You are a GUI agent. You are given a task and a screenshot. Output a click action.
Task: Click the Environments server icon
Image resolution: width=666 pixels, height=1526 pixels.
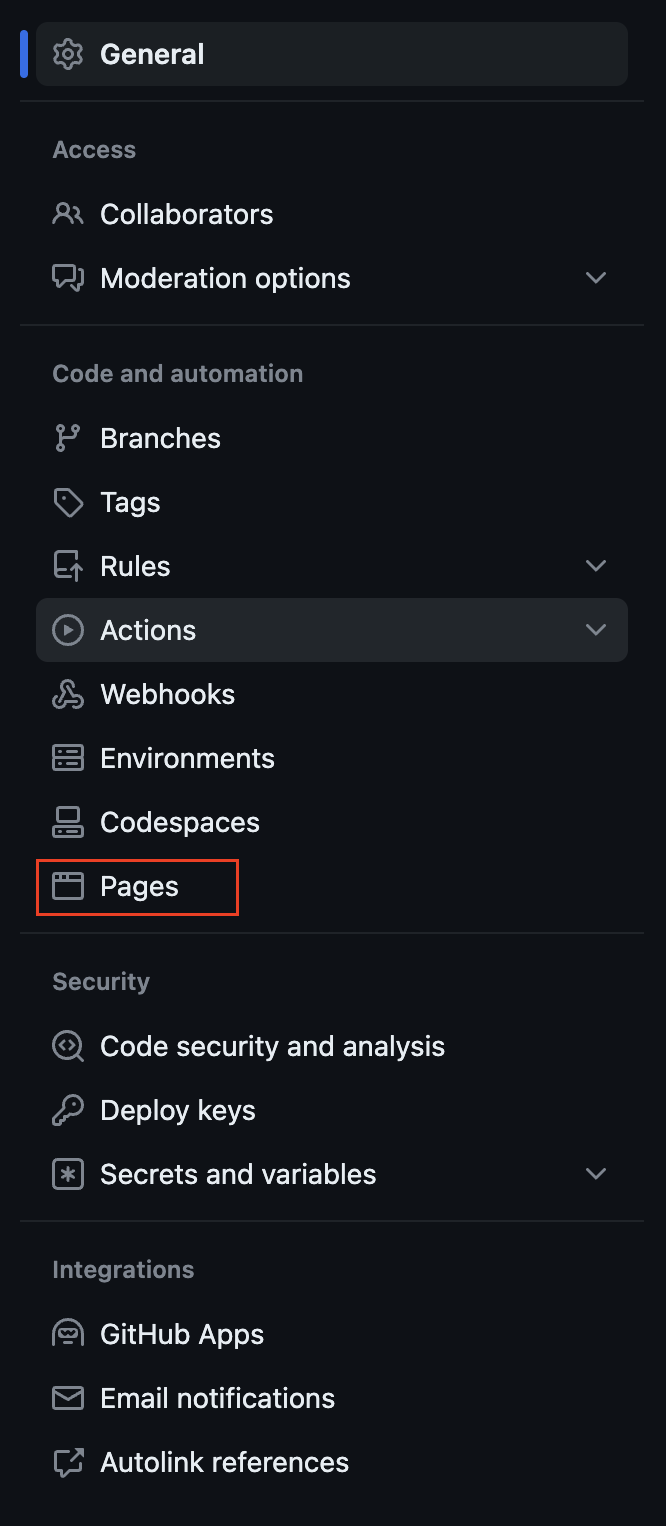click(x=68, y=758)
